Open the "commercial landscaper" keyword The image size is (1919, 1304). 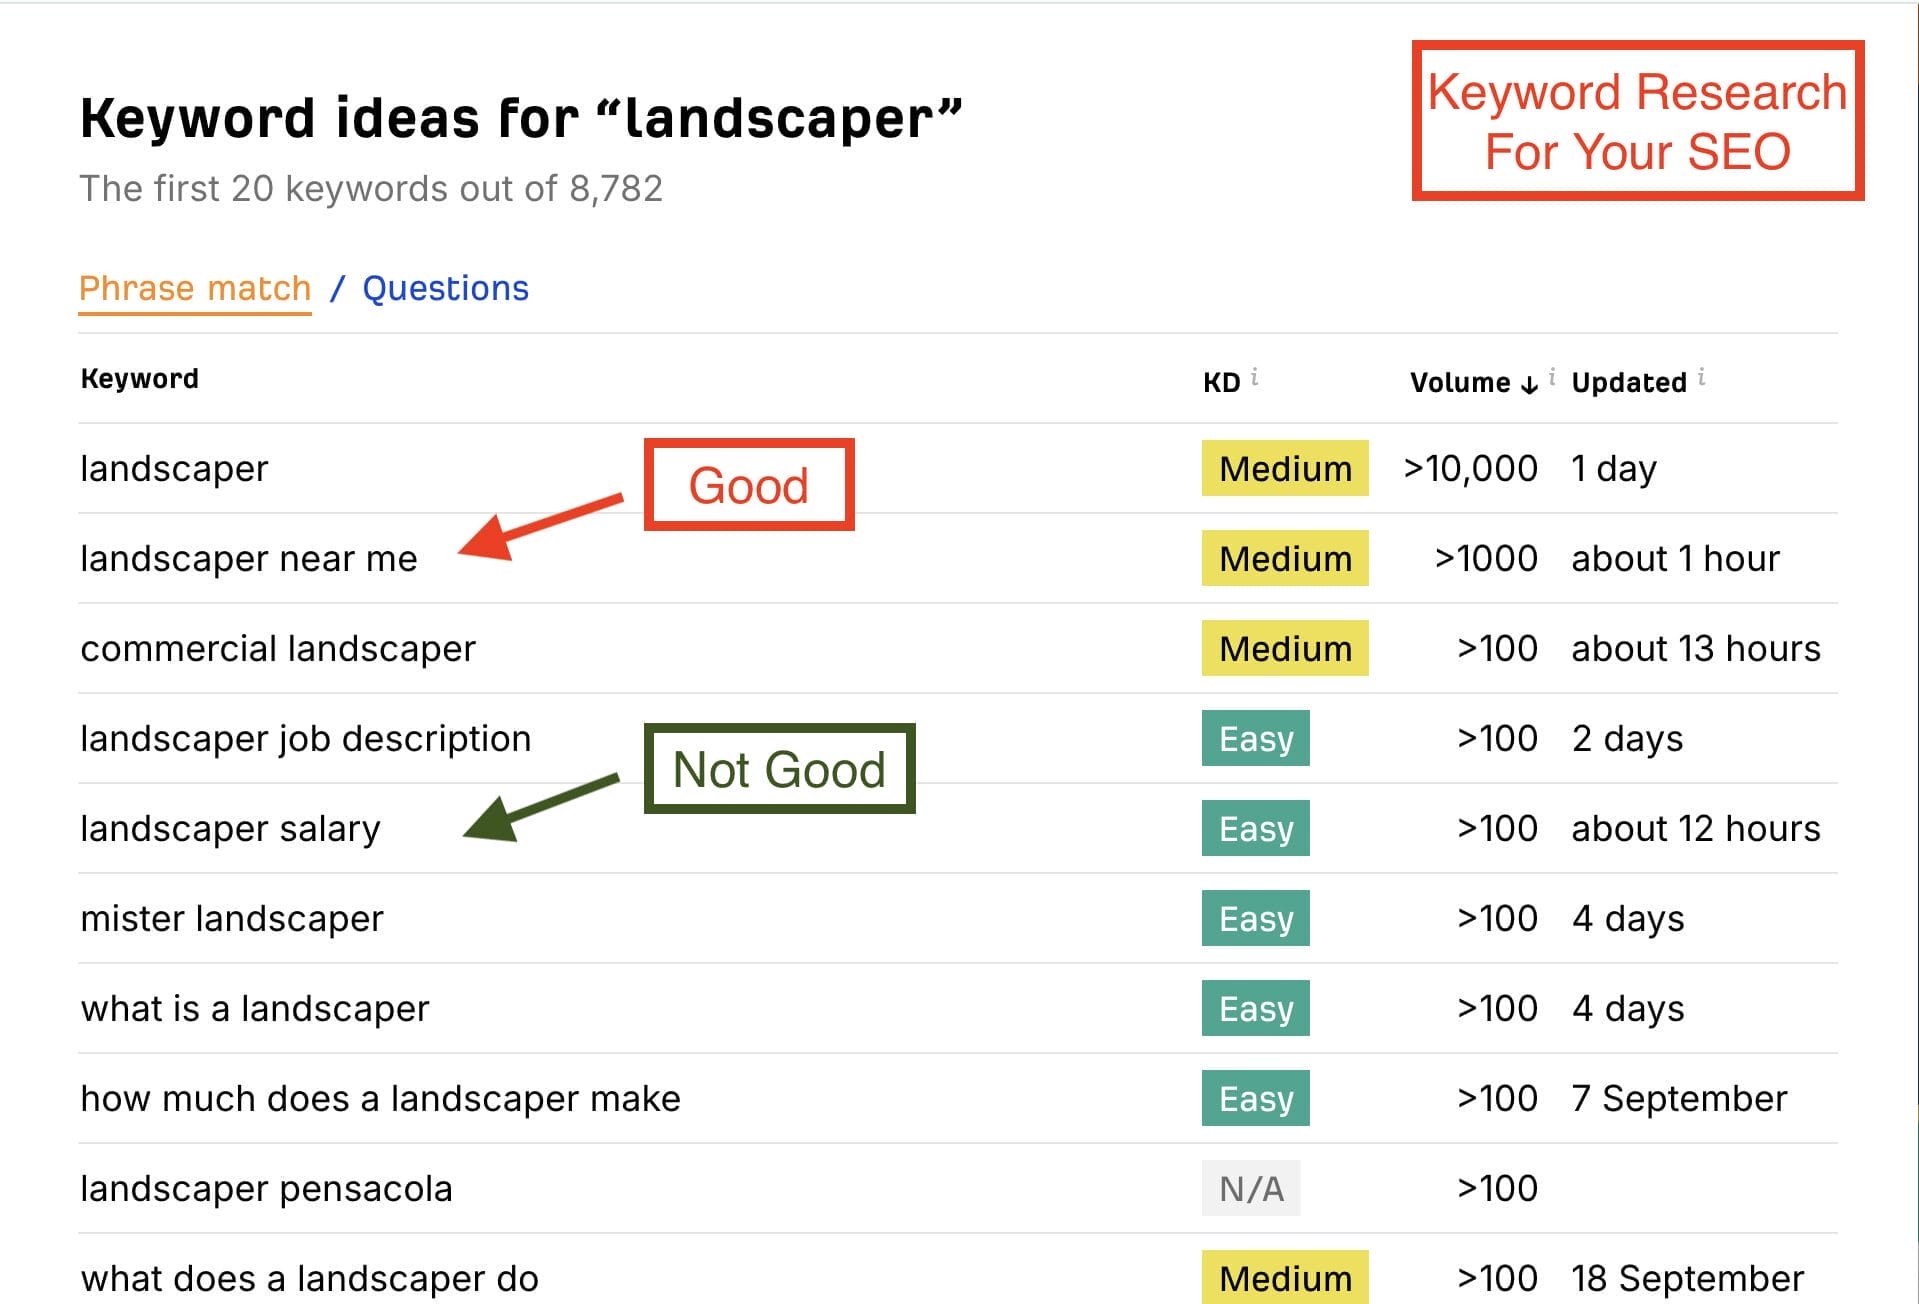[x=278, y=648]
